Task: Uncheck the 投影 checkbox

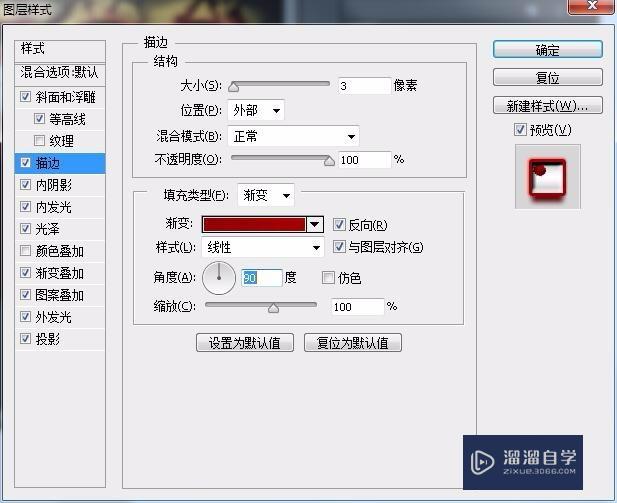Action: 26,338
